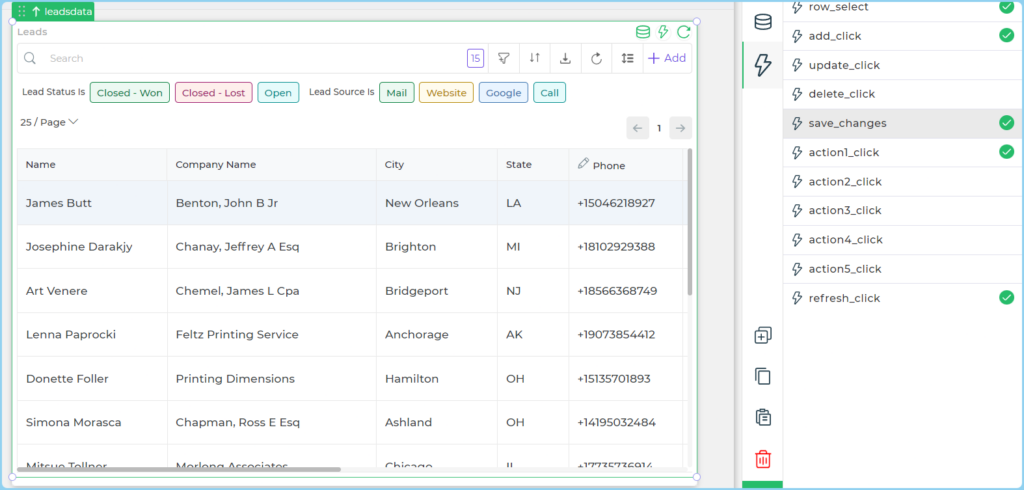Toggle the Closed - Won status filter
The image size is (1024, 490).
click(x=129, y=93)
